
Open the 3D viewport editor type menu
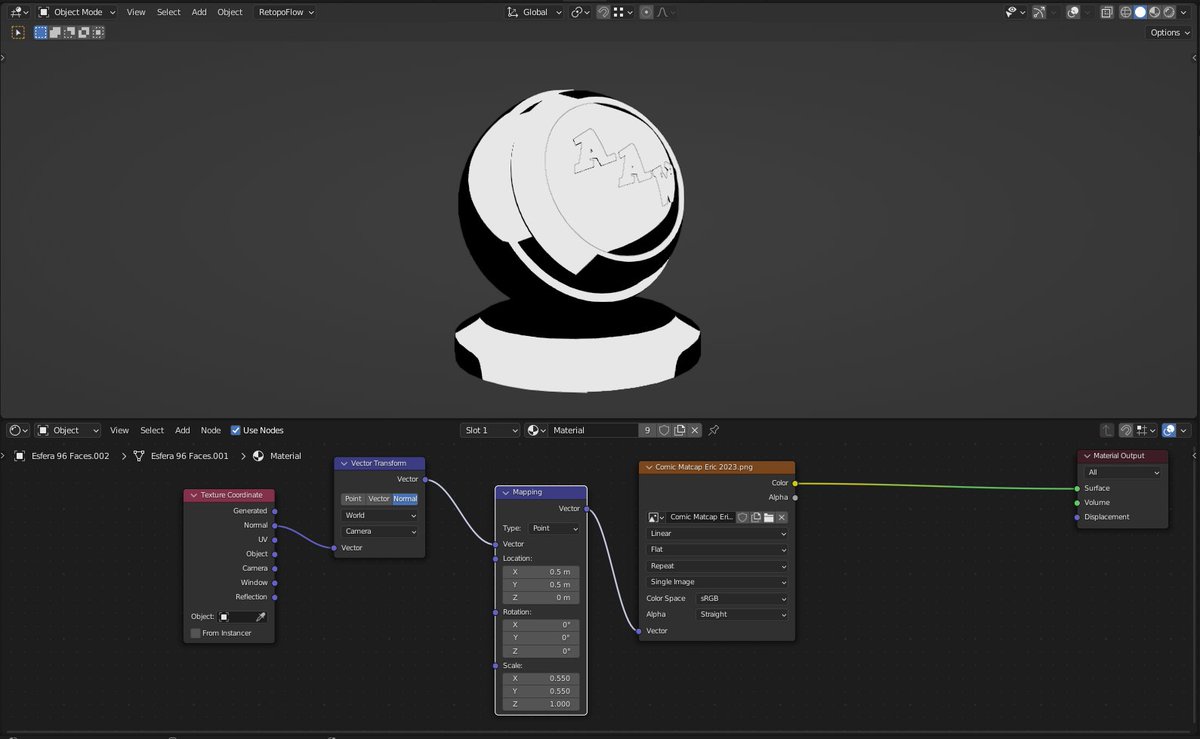point(18,12)
